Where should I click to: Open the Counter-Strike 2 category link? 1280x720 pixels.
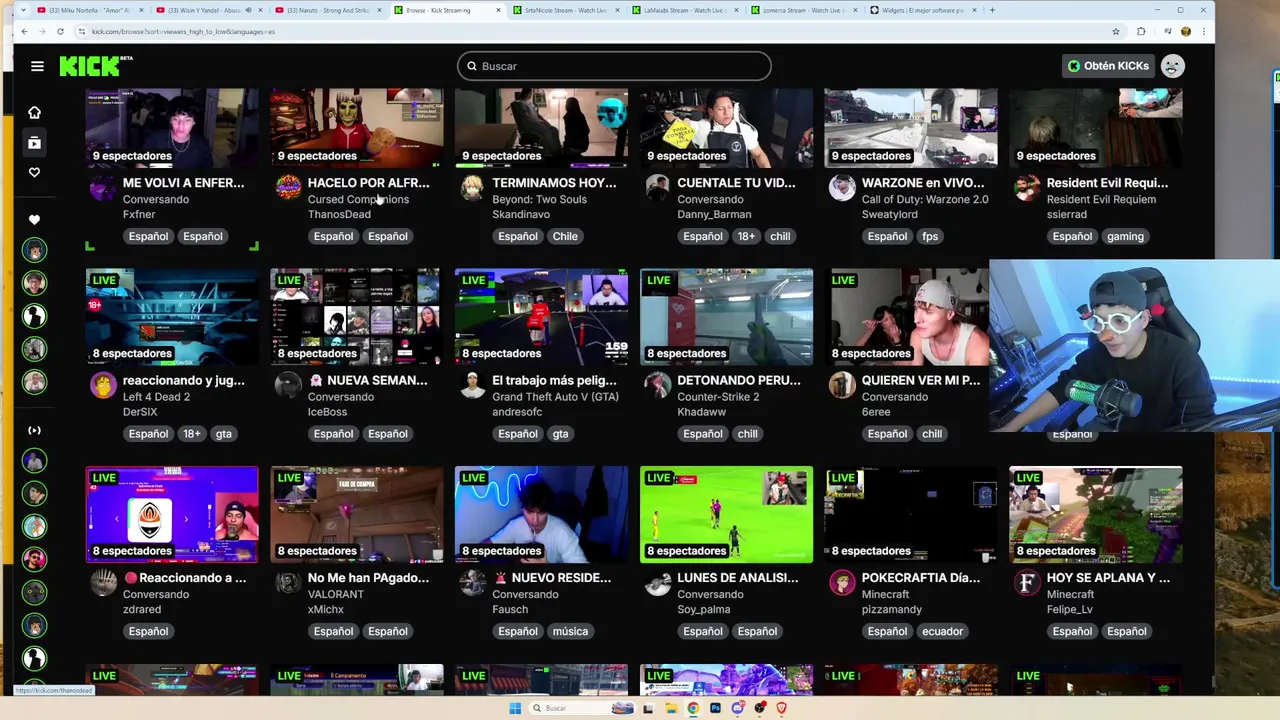[718, 397]
